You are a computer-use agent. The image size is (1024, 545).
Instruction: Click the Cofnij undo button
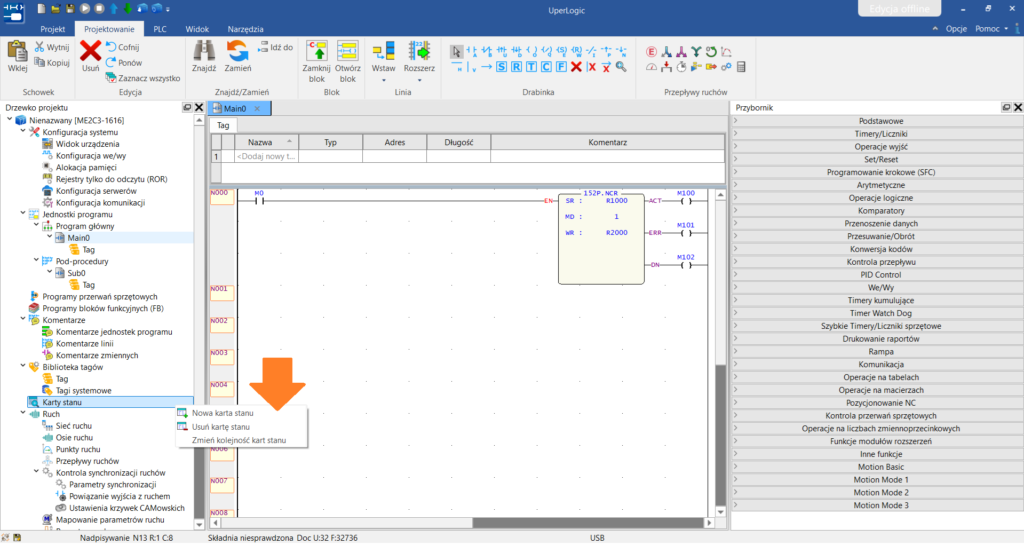[x=123, y=47]
